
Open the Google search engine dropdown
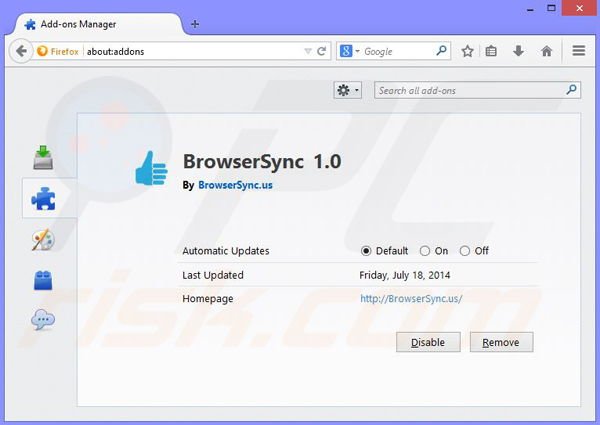pyautogui.click(x=350, y=51)
